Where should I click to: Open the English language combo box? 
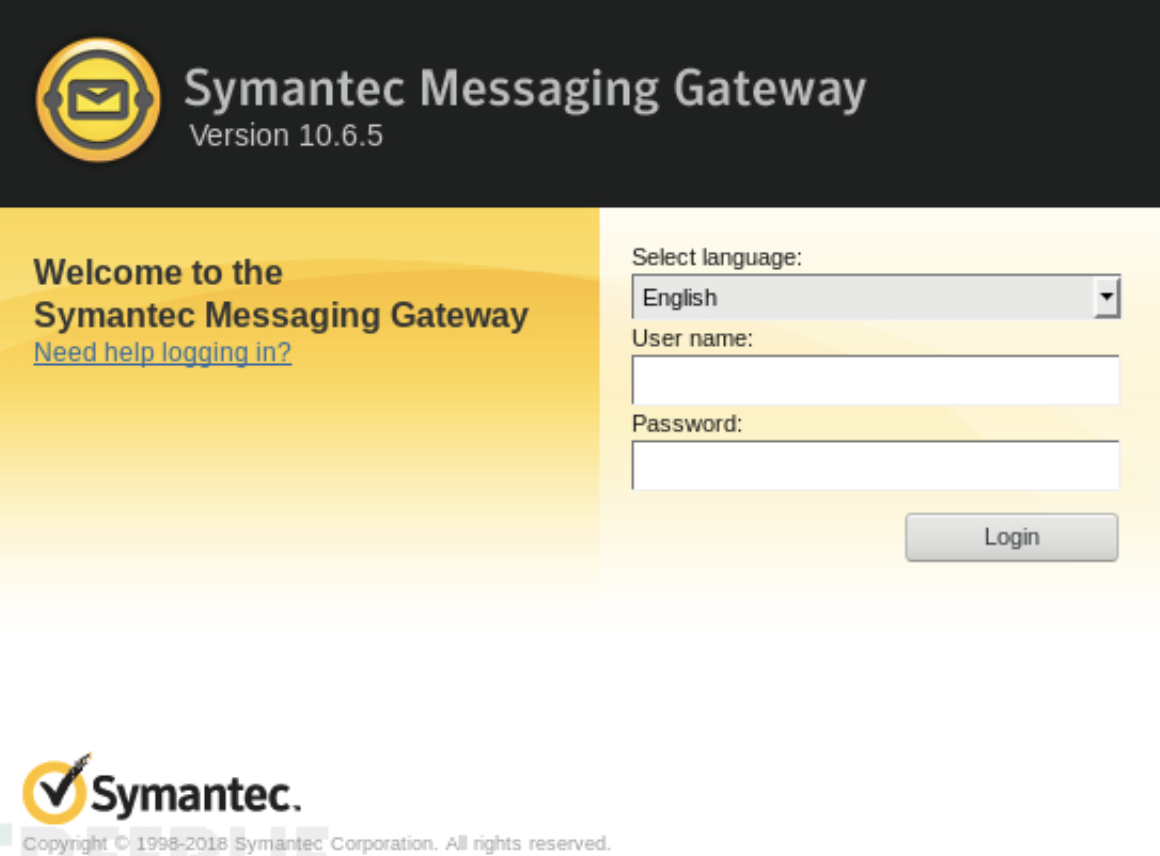862,298
